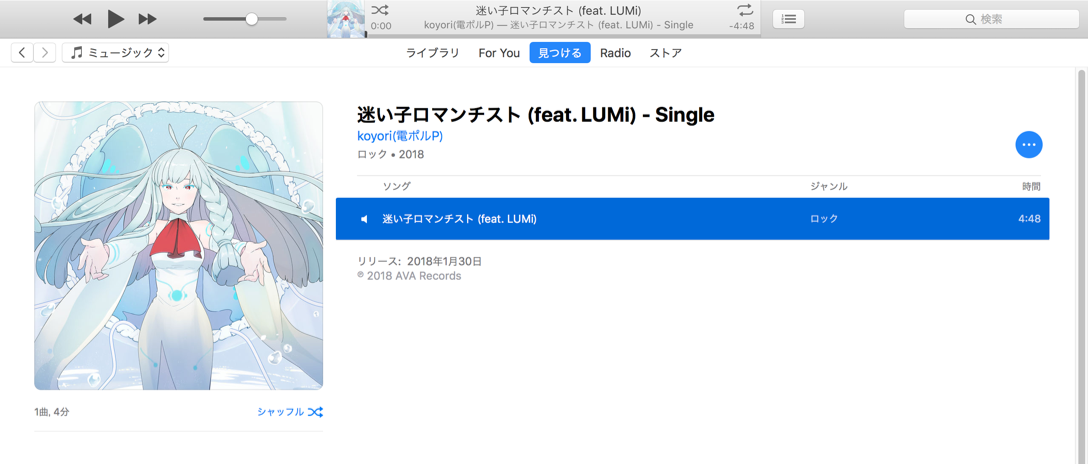1088x464 pixels.
Task: Go forward with the right chevron
Action: pyautogui.click(x=44, y=53)
